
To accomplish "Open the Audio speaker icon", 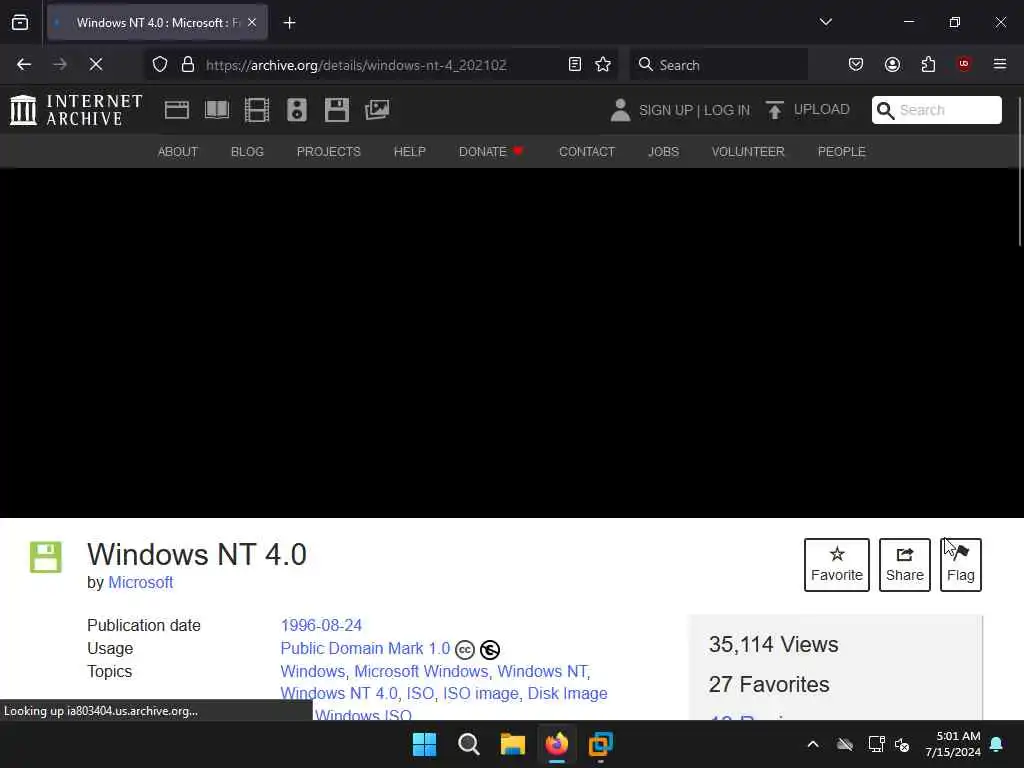I will click(296, 110).
